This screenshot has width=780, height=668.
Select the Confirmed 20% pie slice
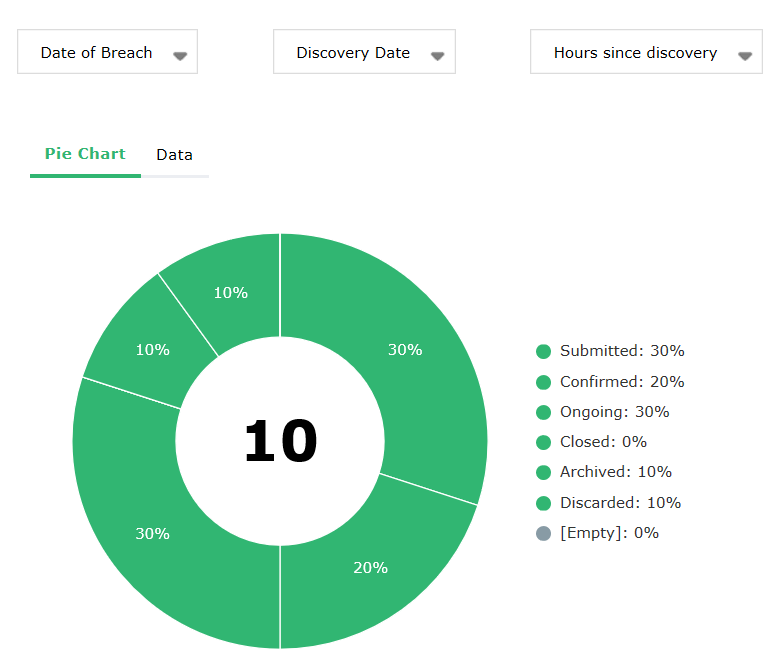tap(370, 567)
